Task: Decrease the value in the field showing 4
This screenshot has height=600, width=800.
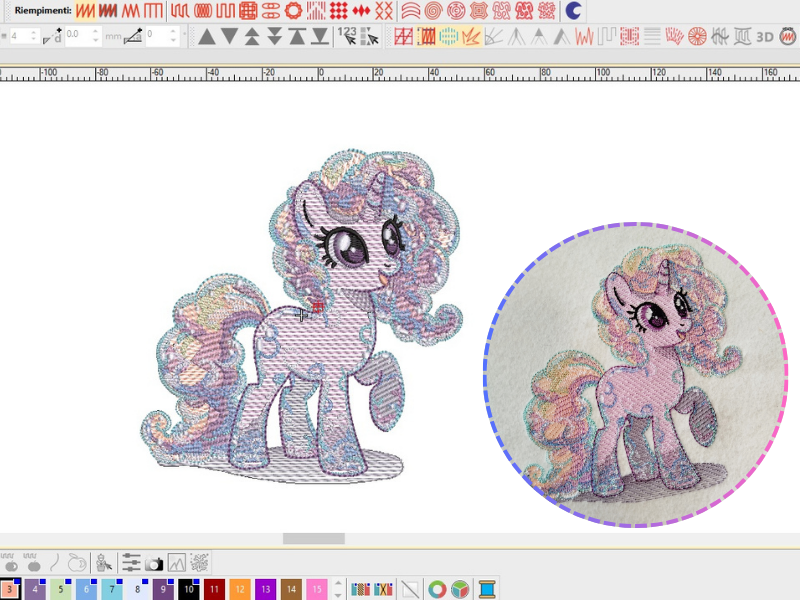Action: [33, 40]
